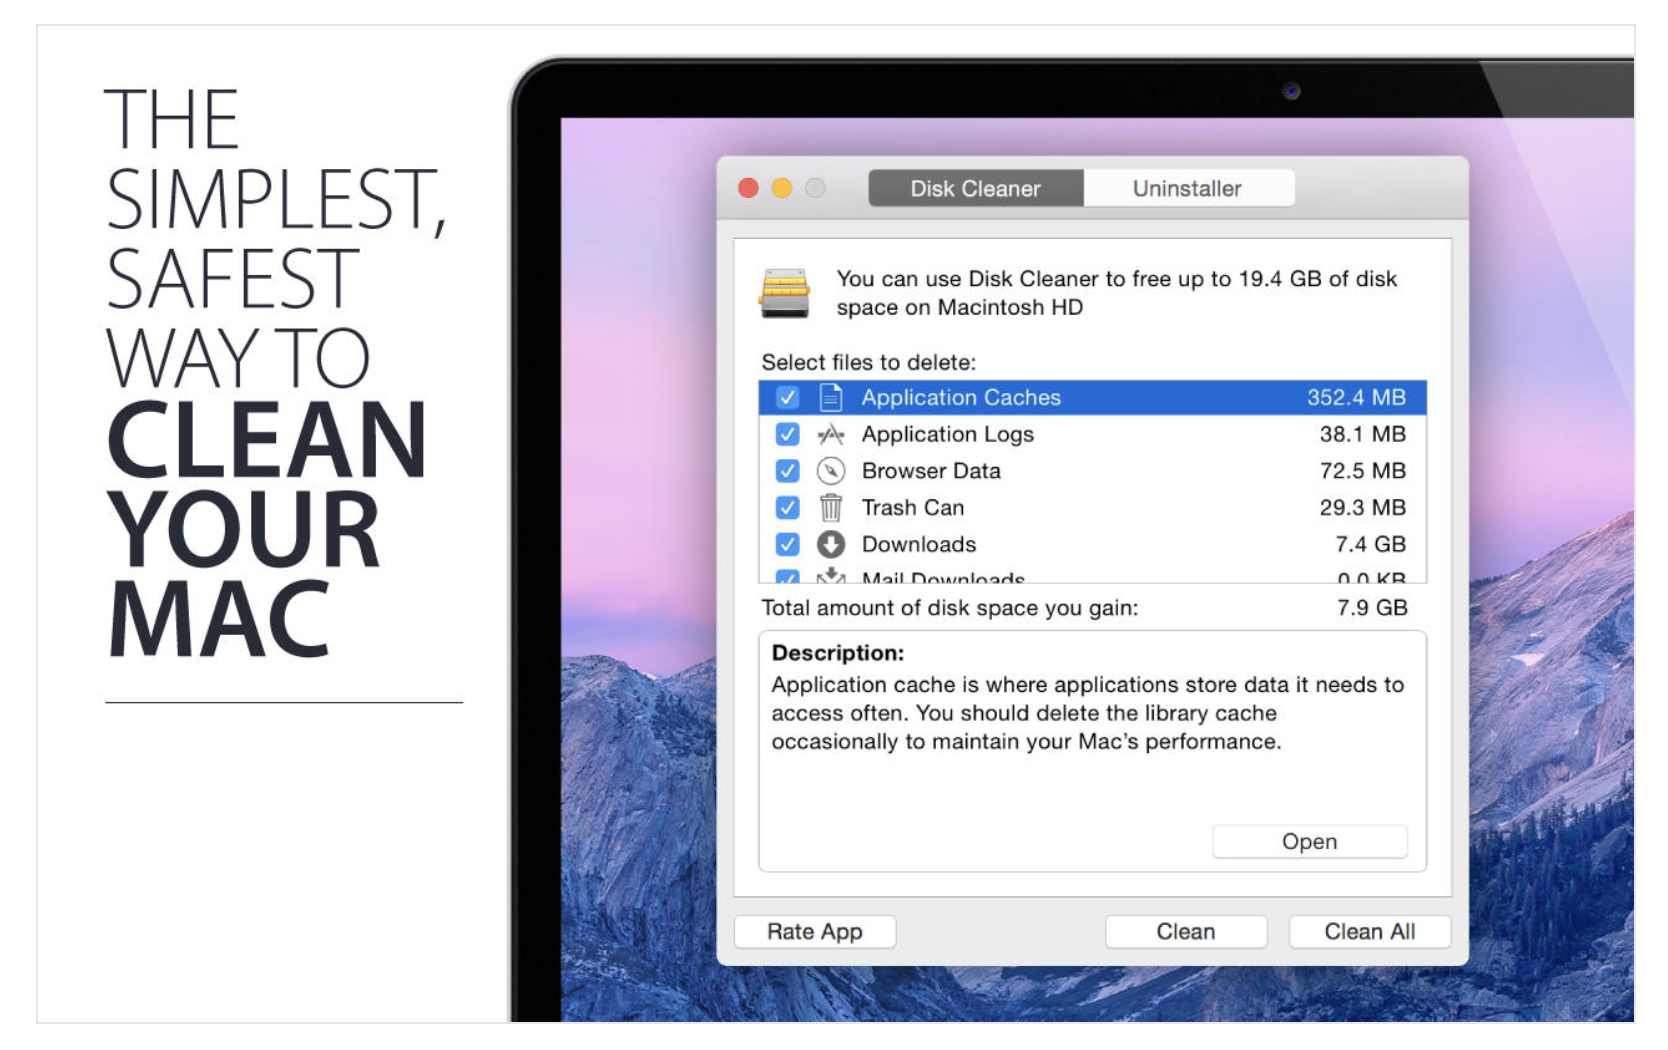Click Open in the Description box
Screen dimensions: 1668x1050
point(1309,842)
